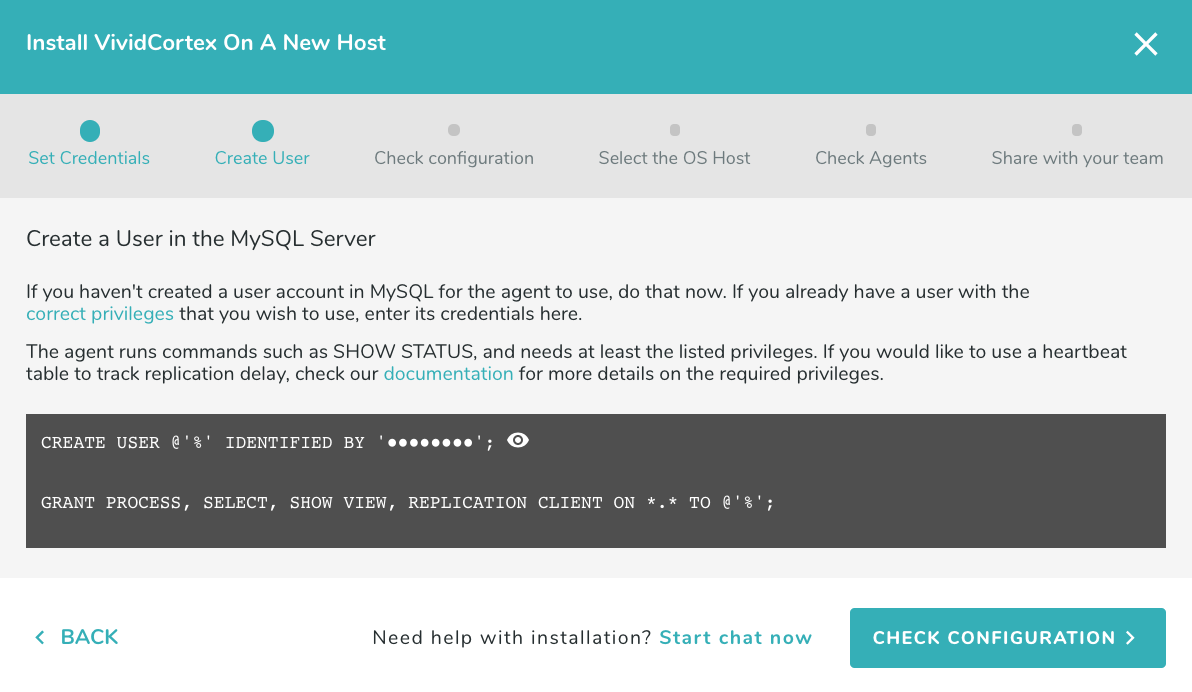Screen dimensions: 1192x692
Task: Close the Install VividCortex dialog
Action: point(1145,44)
